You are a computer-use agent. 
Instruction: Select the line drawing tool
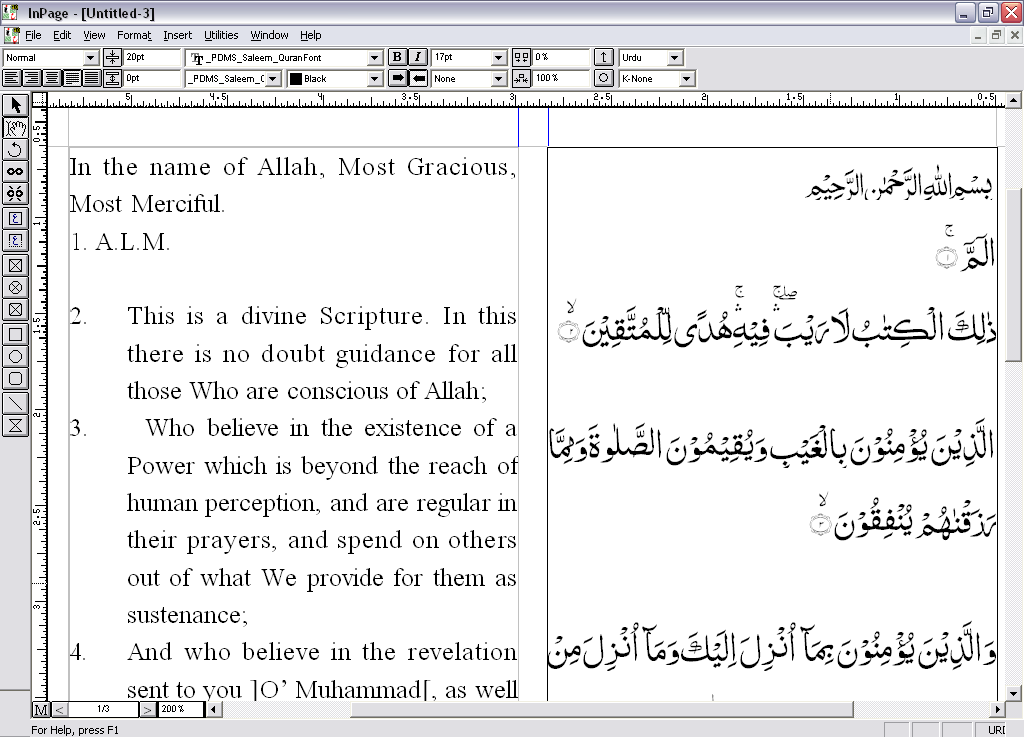tap(16, 404)
